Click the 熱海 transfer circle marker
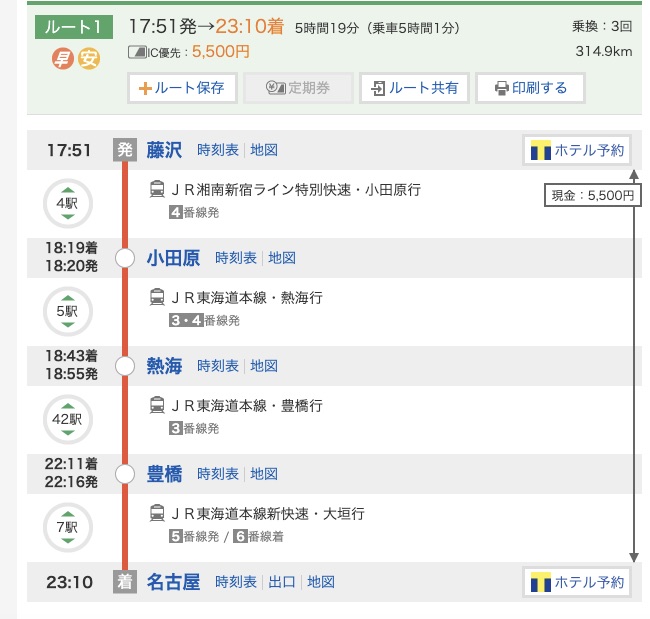 pyautogui.click(x=125, y=366)
